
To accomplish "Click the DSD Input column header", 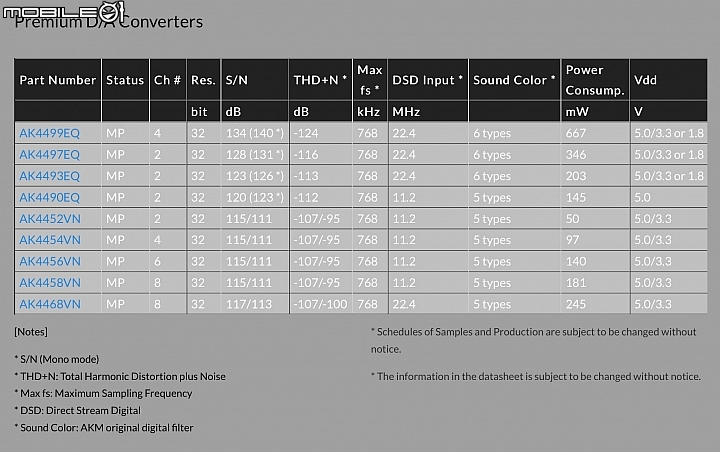I will (428, 80).
